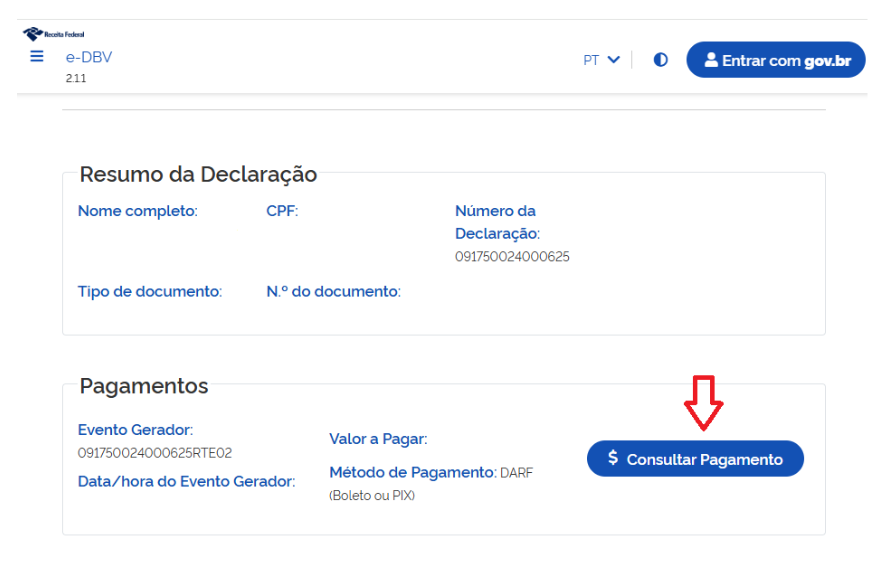Screen dimensions: 888x562
Task: Click the user icon in the login button
Action: pyautogui.click(x=711, y=60)
